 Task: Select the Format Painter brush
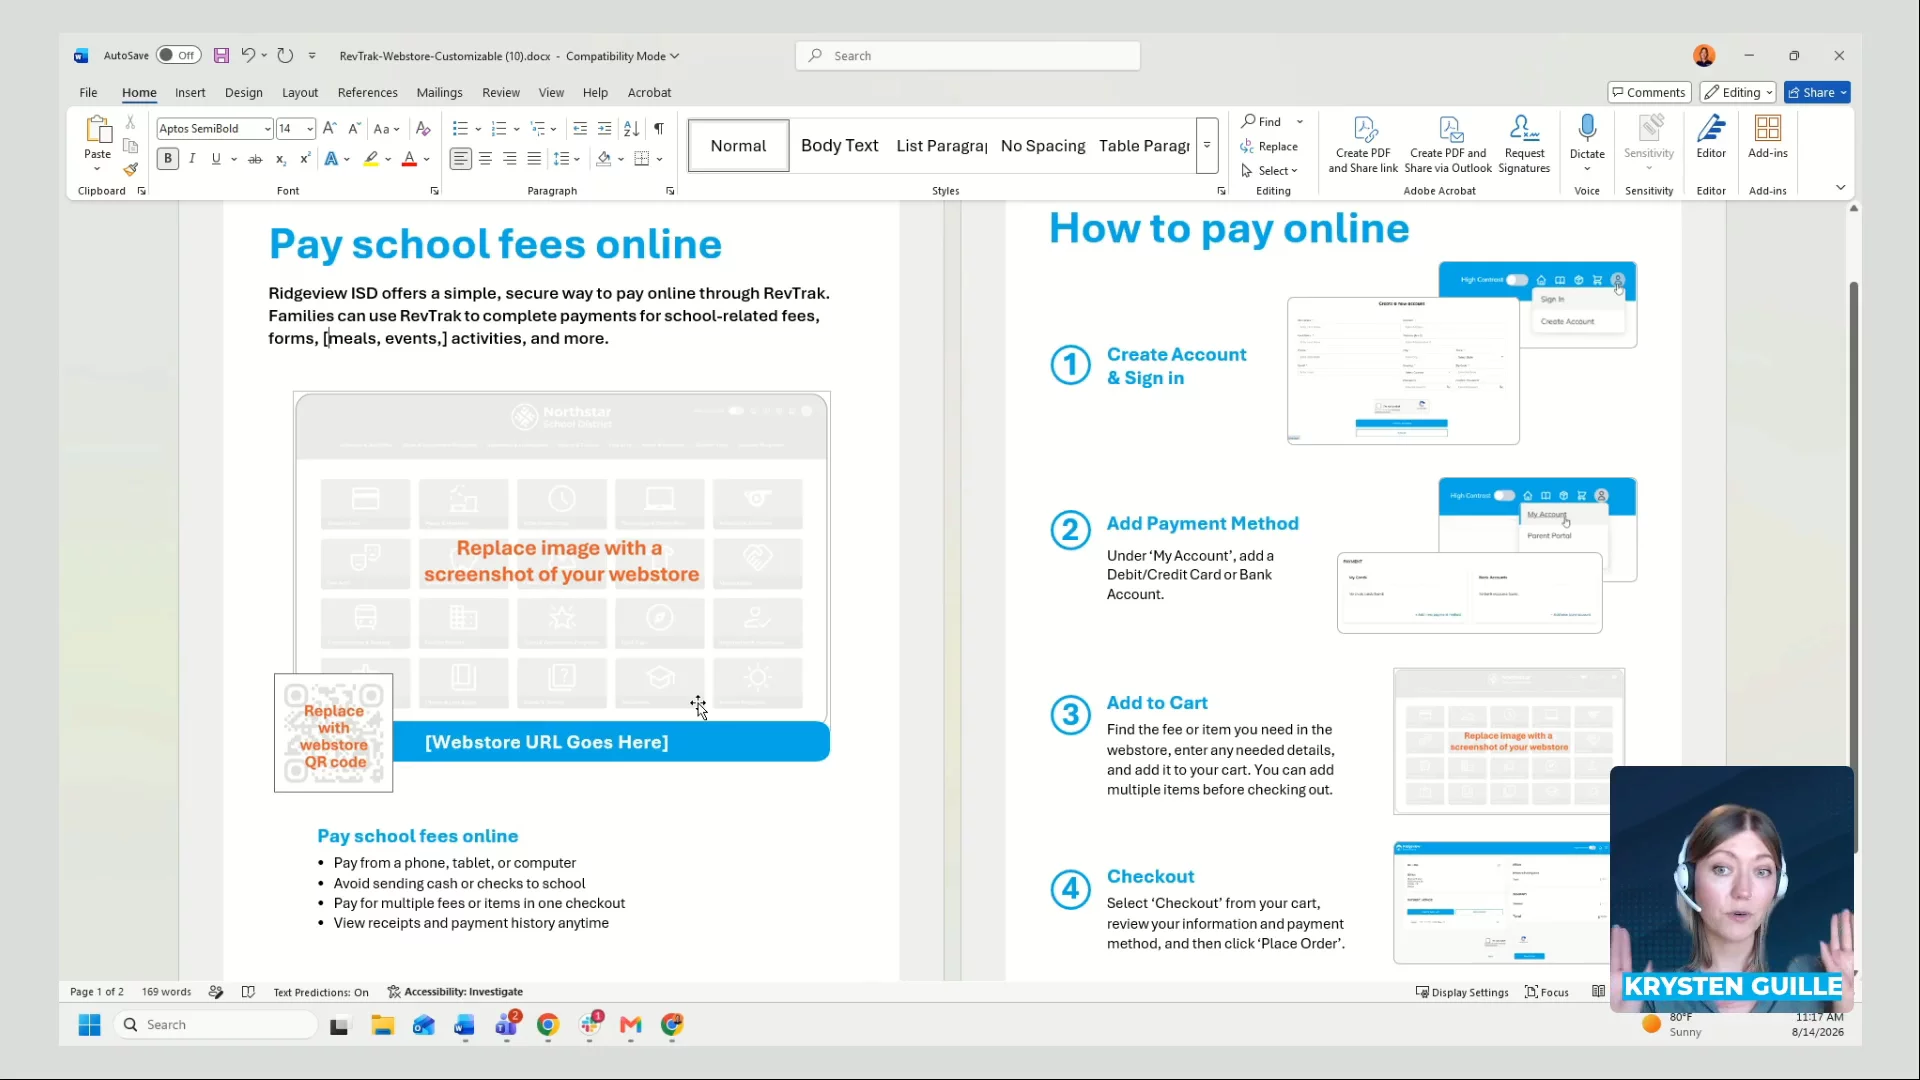(x=130, y=169)
